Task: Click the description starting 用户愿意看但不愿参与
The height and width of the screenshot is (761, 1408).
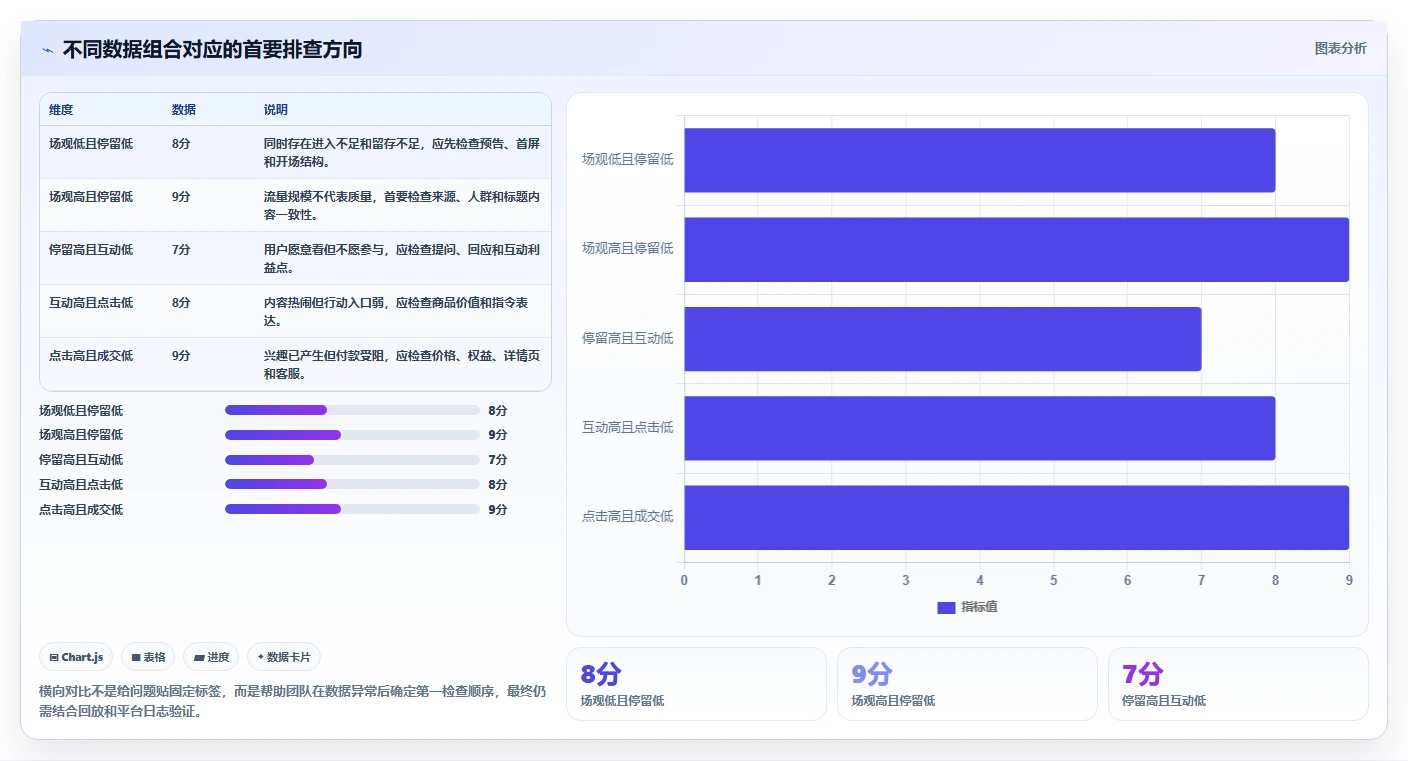Action: (402, 259)
